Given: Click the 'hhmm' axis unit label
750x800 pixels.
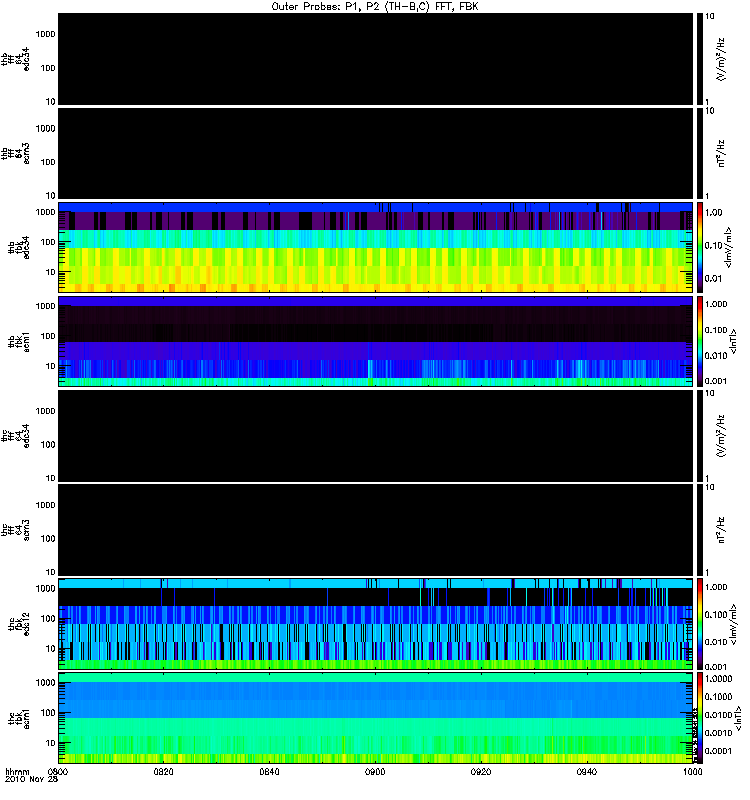Looking at the screenshot, I should coord(17,772).
